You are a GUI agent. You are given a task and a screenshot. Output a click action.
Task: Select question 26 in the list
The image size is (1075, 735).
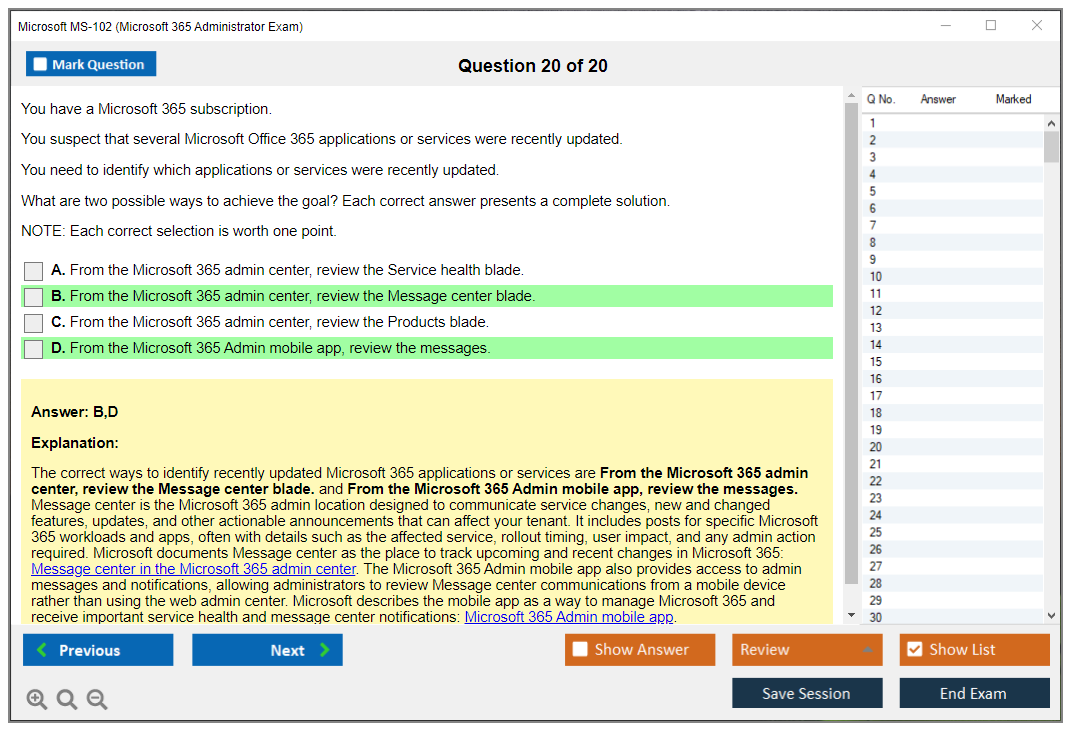(953, 549)
